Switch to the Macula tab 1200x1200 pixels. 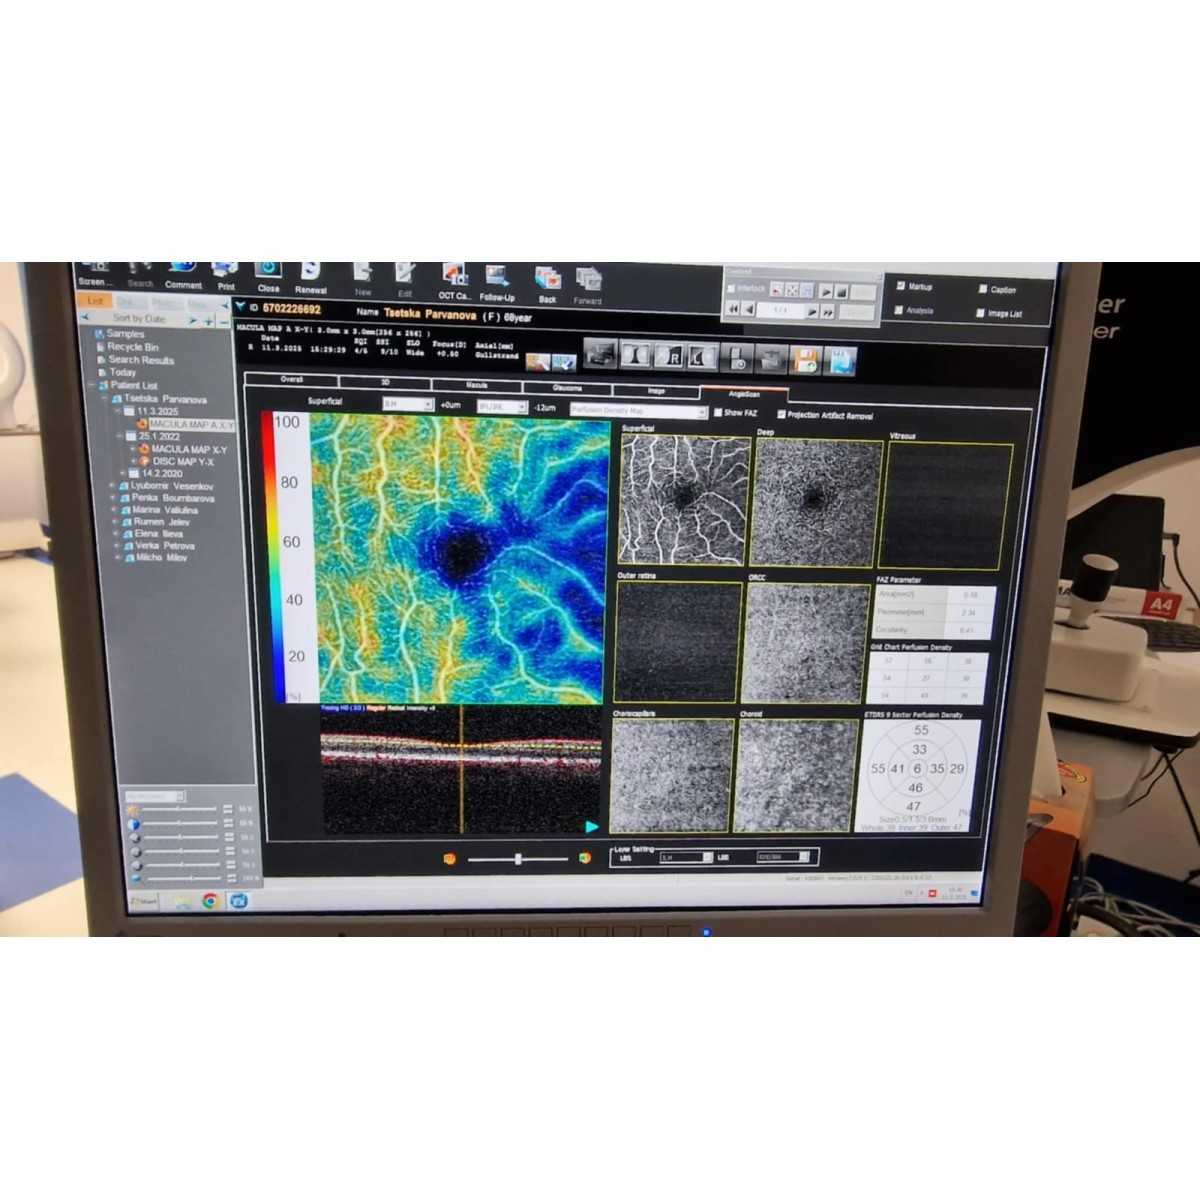pos(476,384)
